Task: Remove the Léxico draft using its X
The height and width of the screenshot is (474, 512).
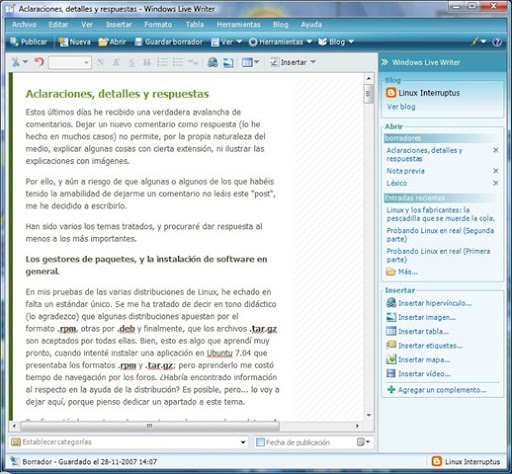Action: point(496,183)
